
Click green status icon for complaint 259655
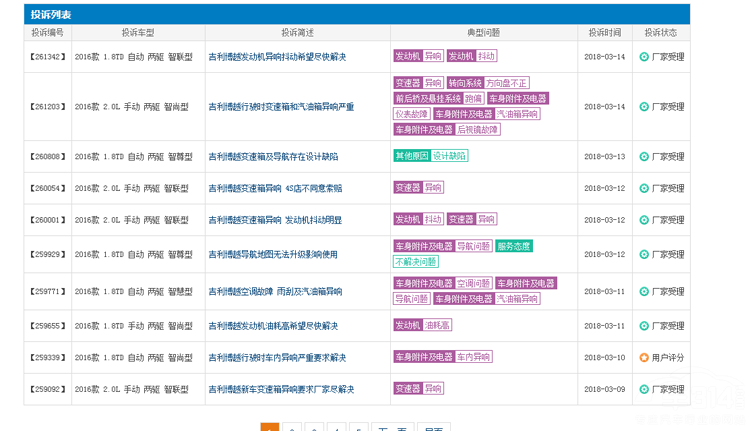644,326
